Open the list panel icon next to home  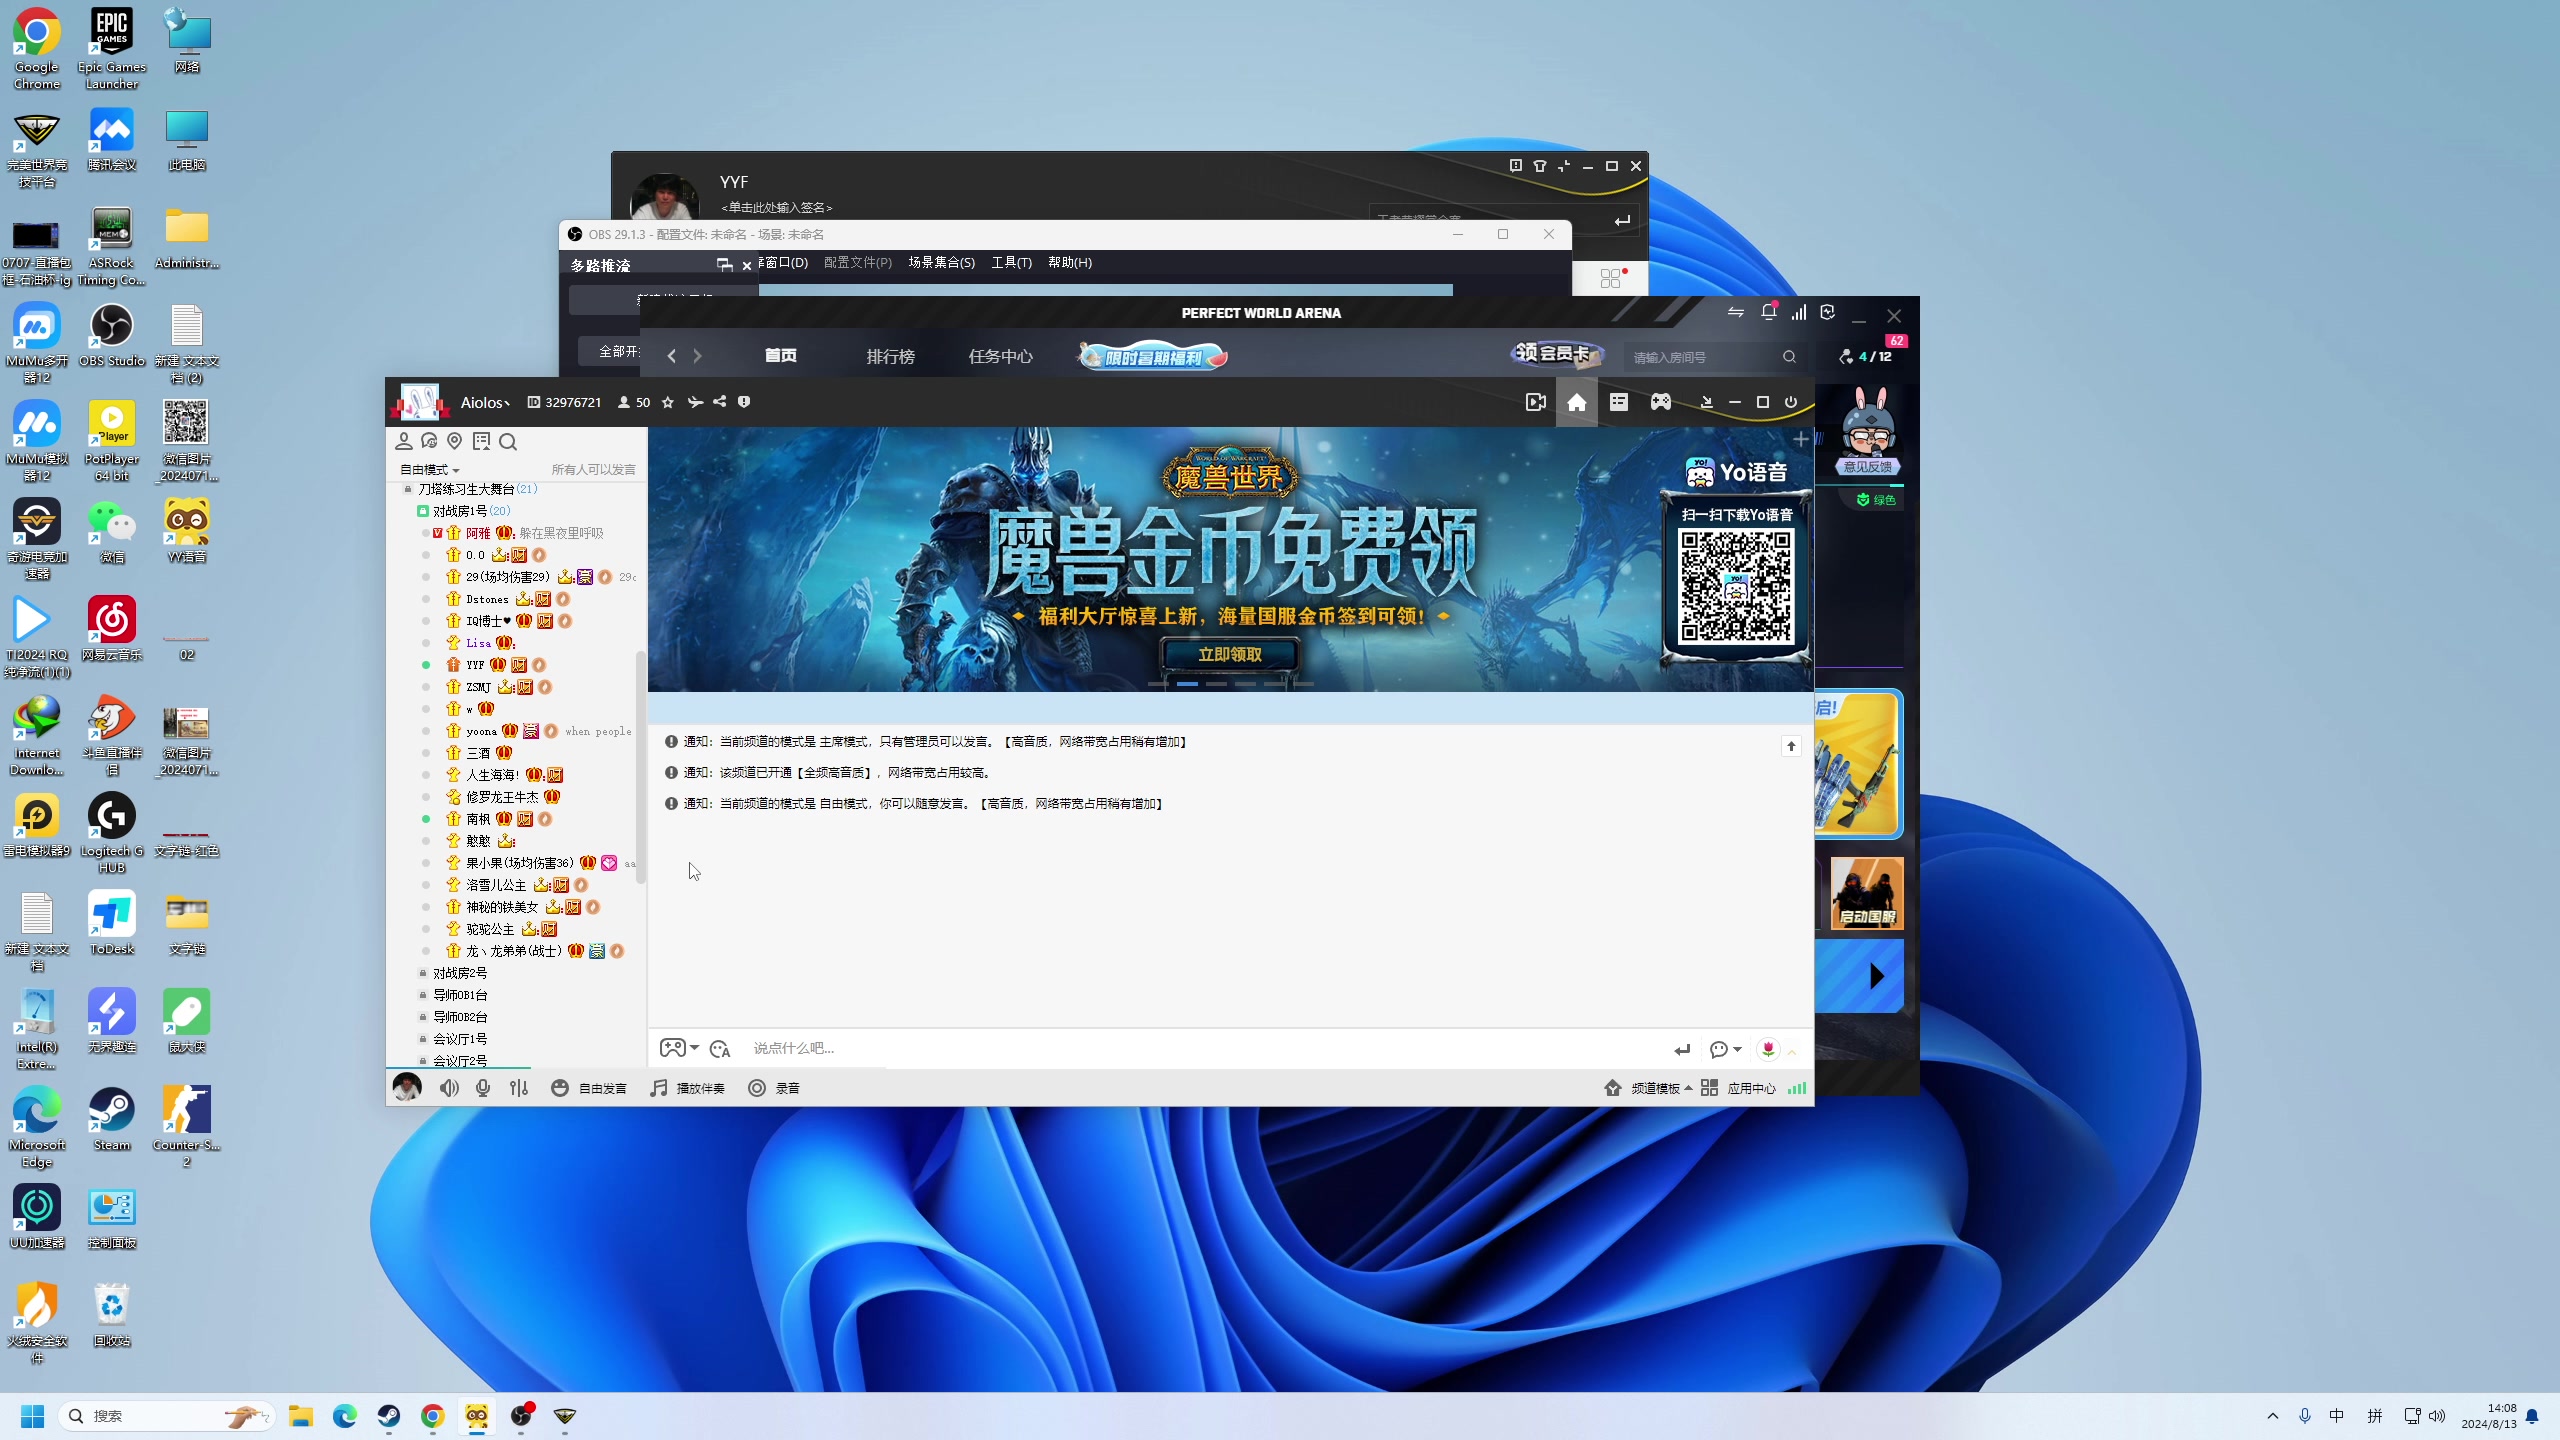tap(1619, 402)
